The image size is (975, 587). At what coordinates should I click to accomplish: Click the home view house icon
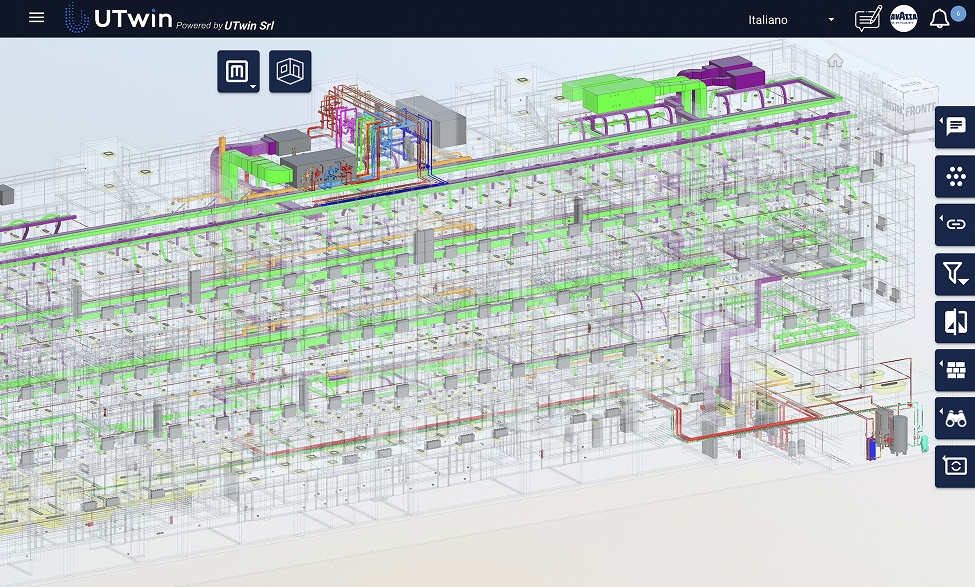(834, 62)
